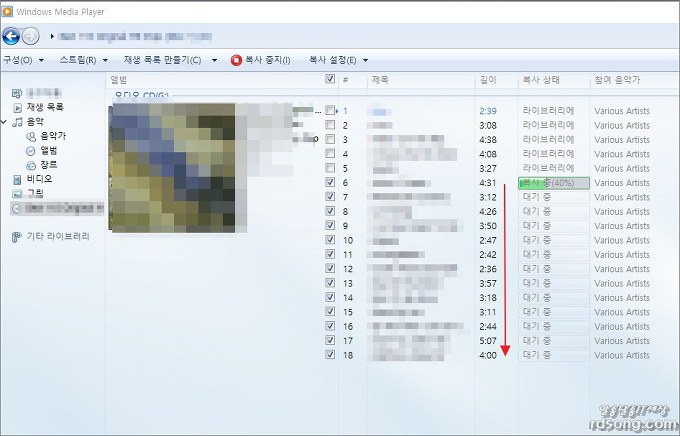Click the music note icon beside 음악
The height and width of the screenshot is (436, 680).
click(17, 122)
